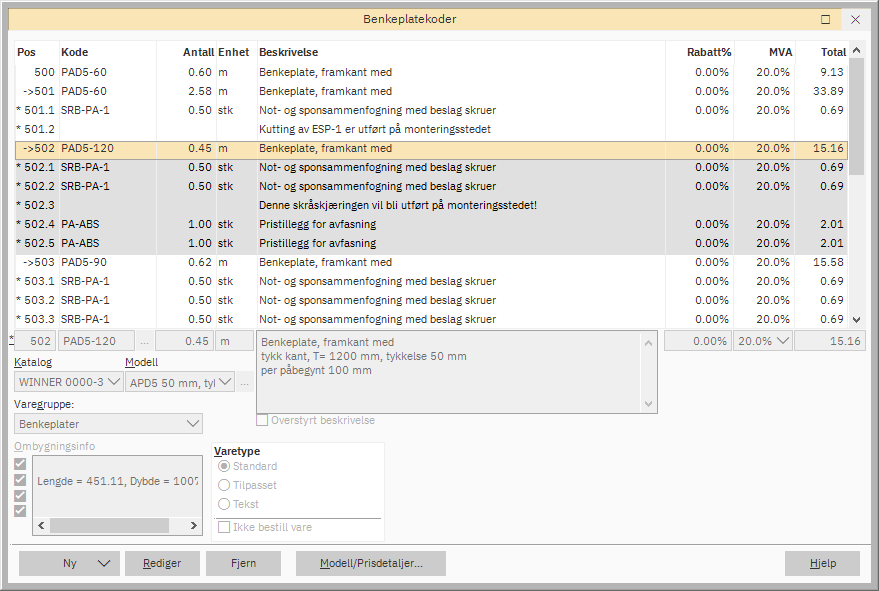
Task: Click the ellipsis button beside Modell dropdown
Action: coord(245,382)
